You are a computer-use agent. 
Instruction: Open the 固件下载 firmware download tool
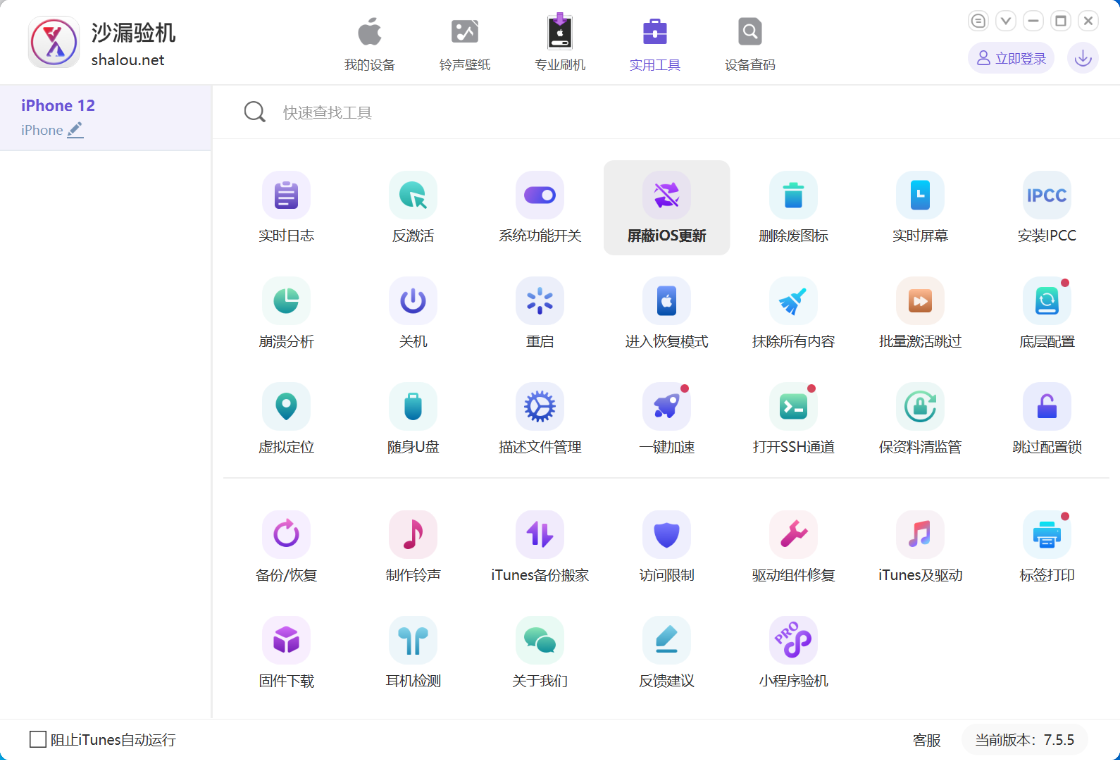click(286, 641)
